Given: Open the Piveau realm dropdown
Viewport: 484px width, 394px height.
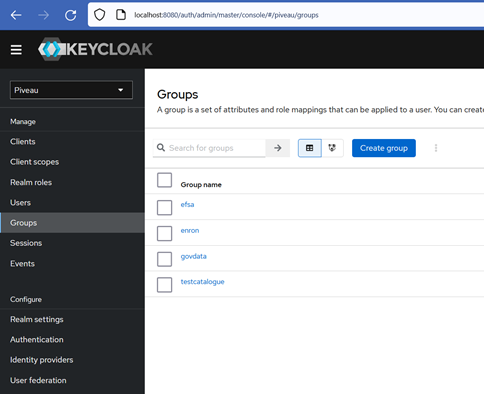Looking at the screenshot, I should pos(71,90).
